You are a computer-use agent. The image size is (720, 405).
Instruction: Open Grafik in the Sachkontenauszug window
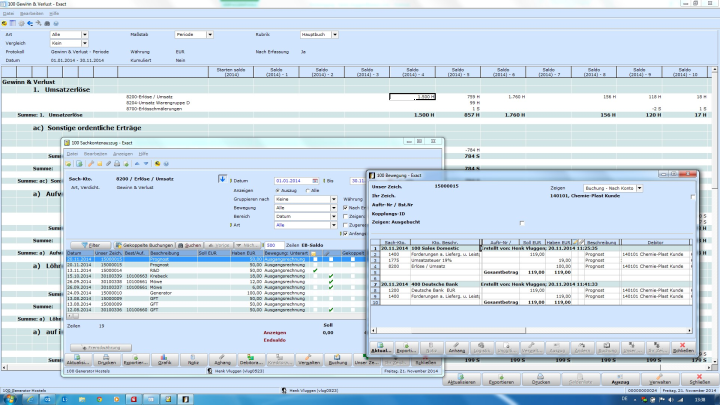164,361
